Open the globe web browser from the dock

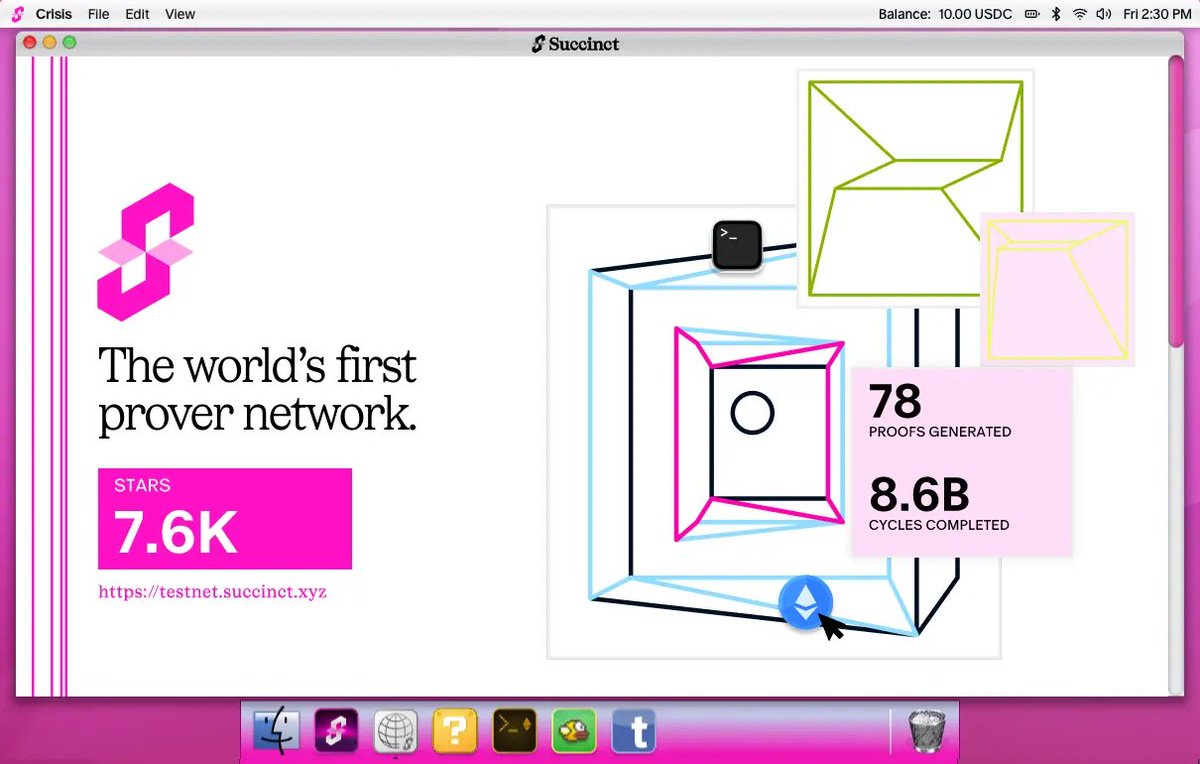coord(395,730)
